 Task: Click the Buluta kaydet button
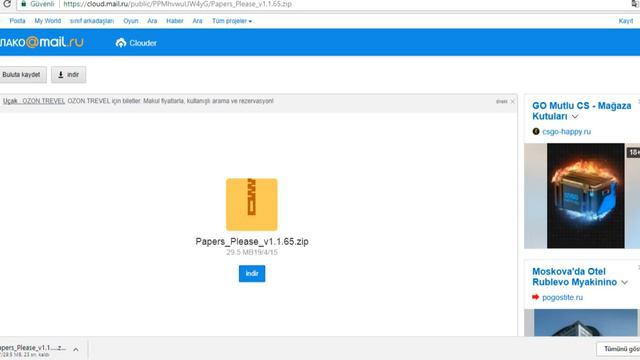coord(22,75)
